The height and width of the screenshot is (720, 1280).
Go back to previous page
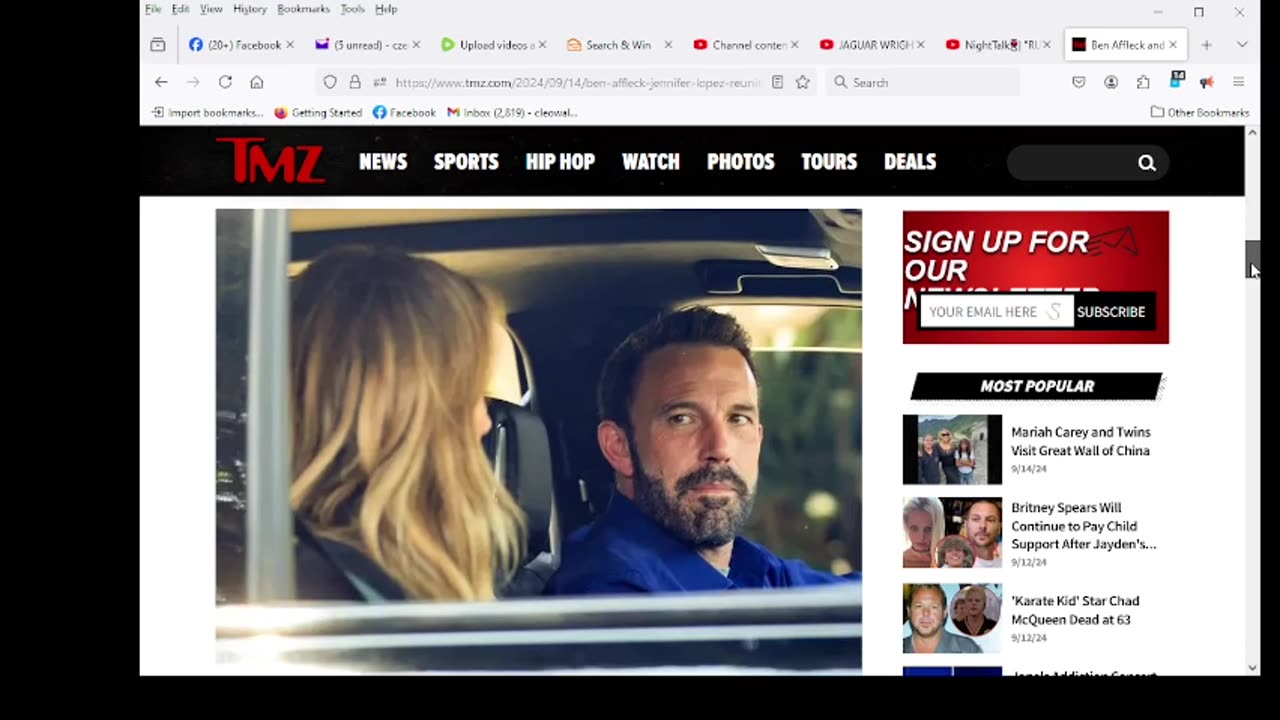161,82
